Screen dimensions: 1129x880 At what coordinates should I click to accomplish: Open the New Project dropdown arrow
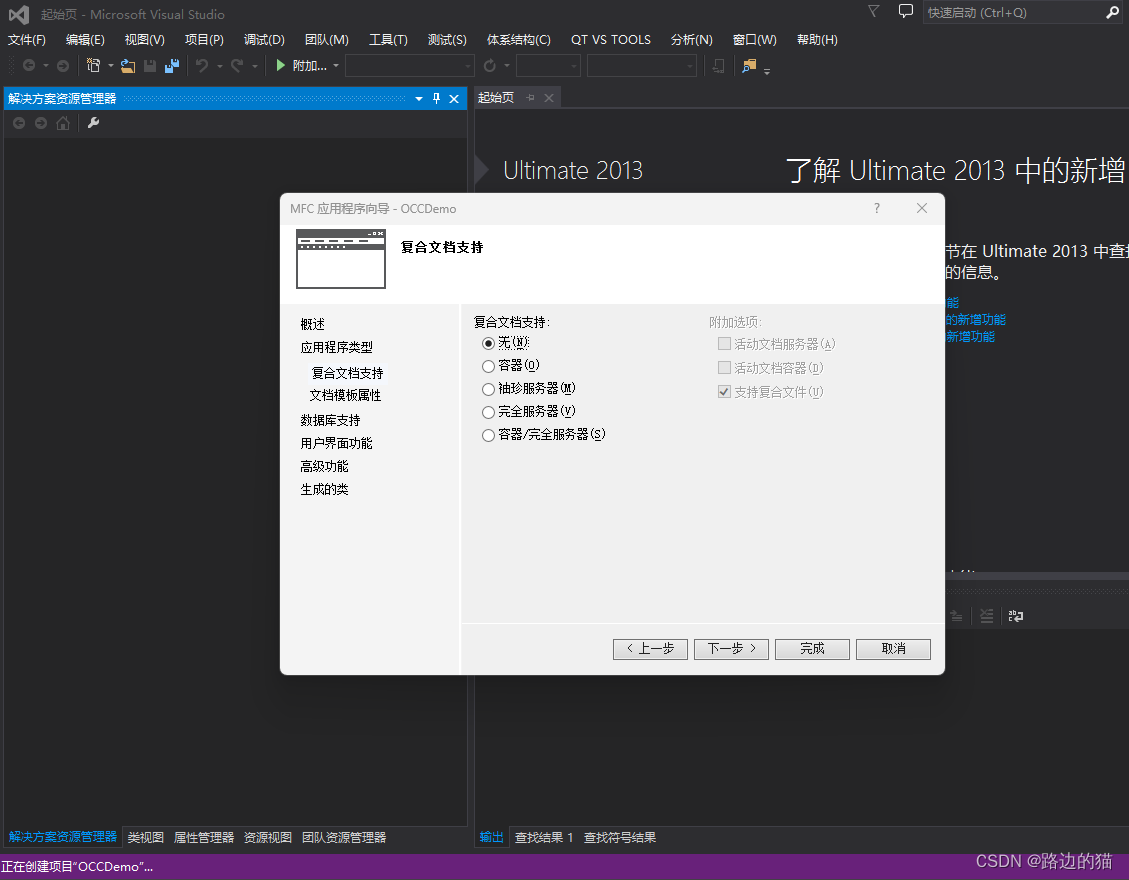click(x=111, y=66)
